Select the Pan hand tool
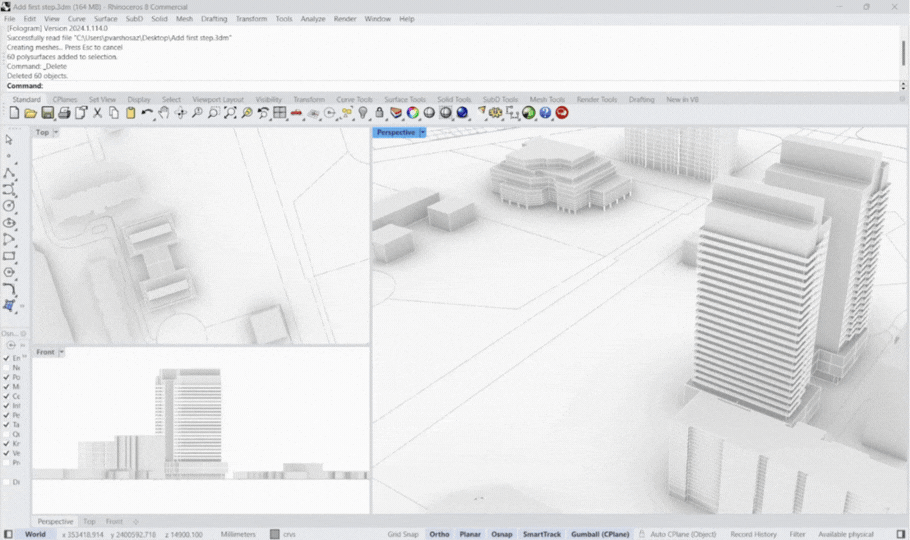 164,113
